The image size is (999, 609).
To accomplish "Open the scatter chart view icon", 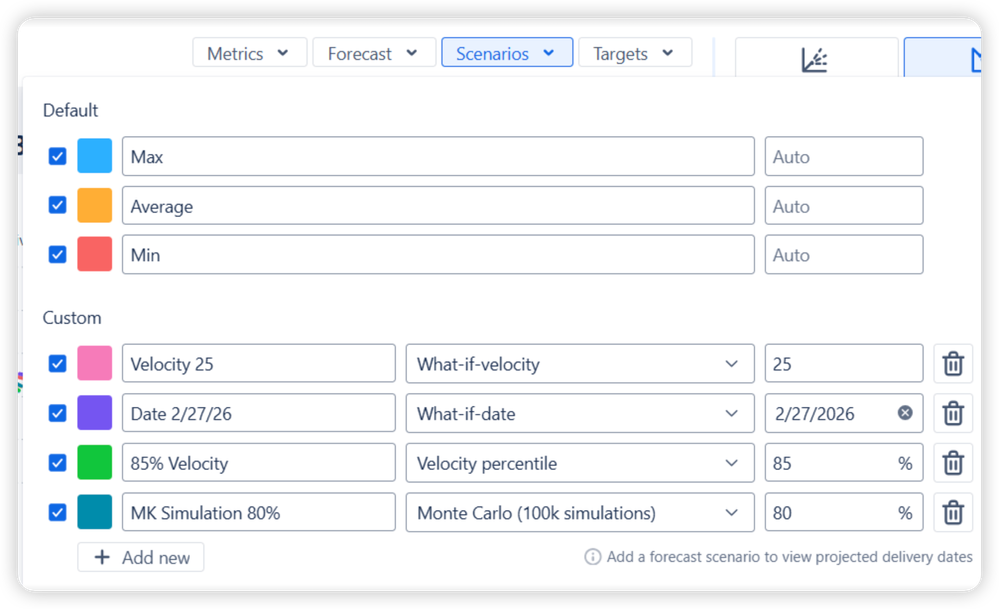I will [815, 58].
